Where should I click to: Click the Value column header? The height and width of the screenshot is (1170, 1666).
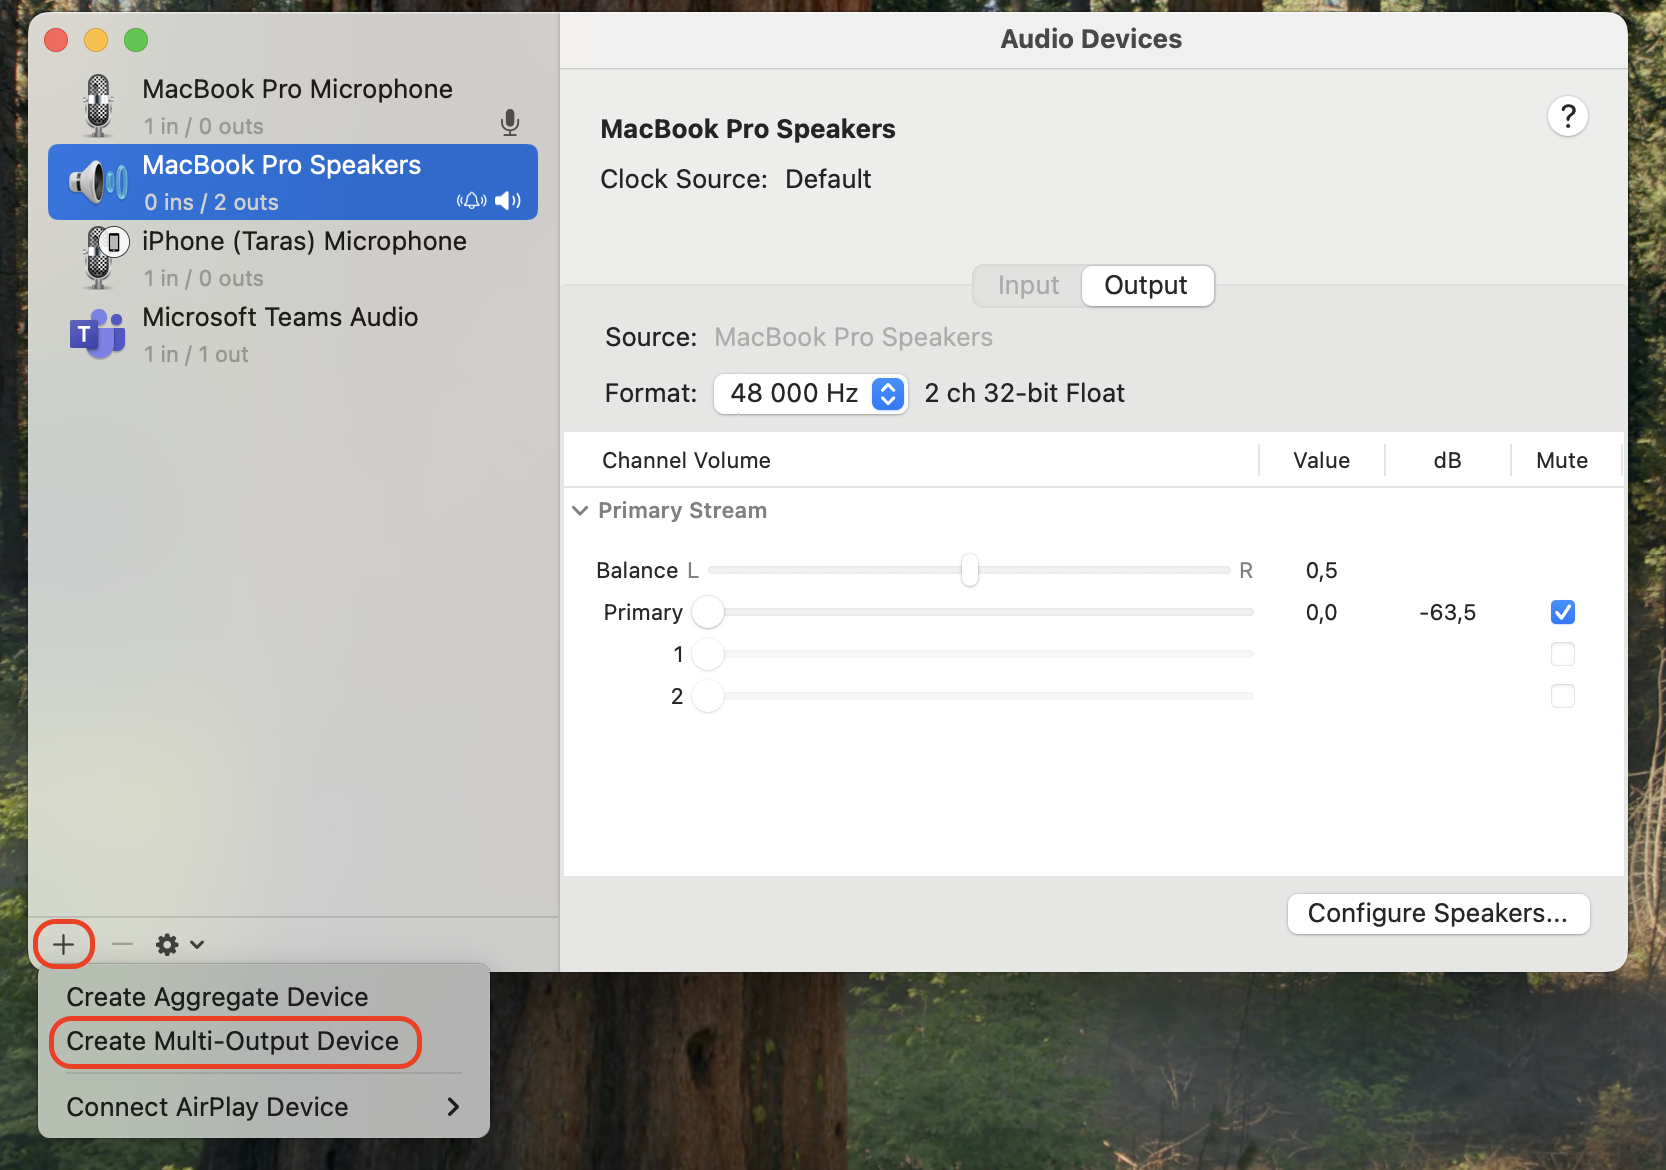(1321, 461)
